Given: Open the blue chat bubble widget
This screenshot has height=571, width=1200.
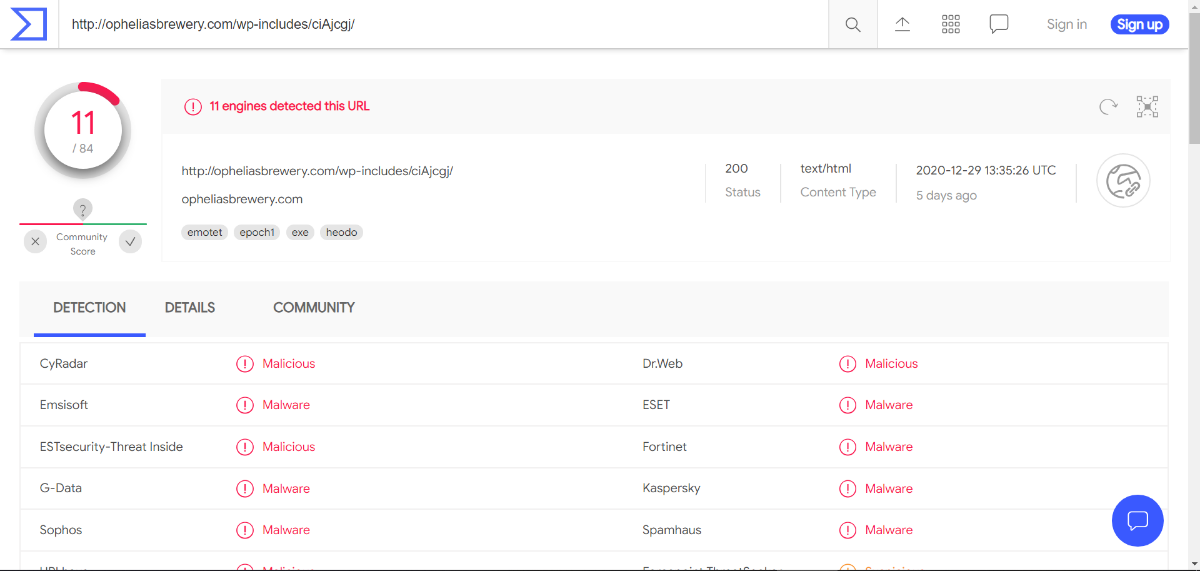Looking at the screenshot, I should pos(1137,520).
